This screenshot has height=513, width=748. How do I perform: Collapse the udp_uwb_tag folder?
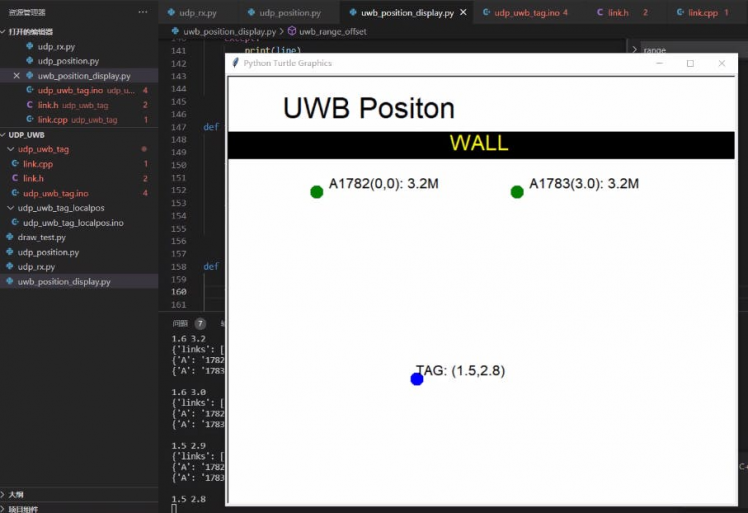43,149
